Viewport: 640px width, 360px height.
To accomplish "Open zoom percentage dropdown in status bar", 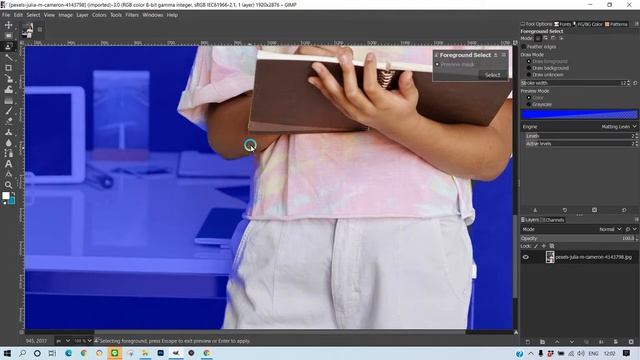I will 83,341.
